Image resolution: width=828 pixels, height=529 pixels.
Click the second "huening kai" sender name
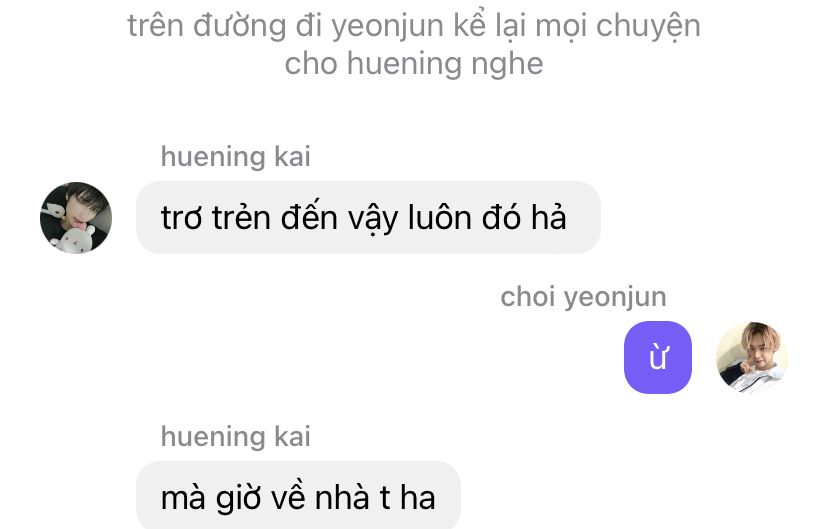236,437
